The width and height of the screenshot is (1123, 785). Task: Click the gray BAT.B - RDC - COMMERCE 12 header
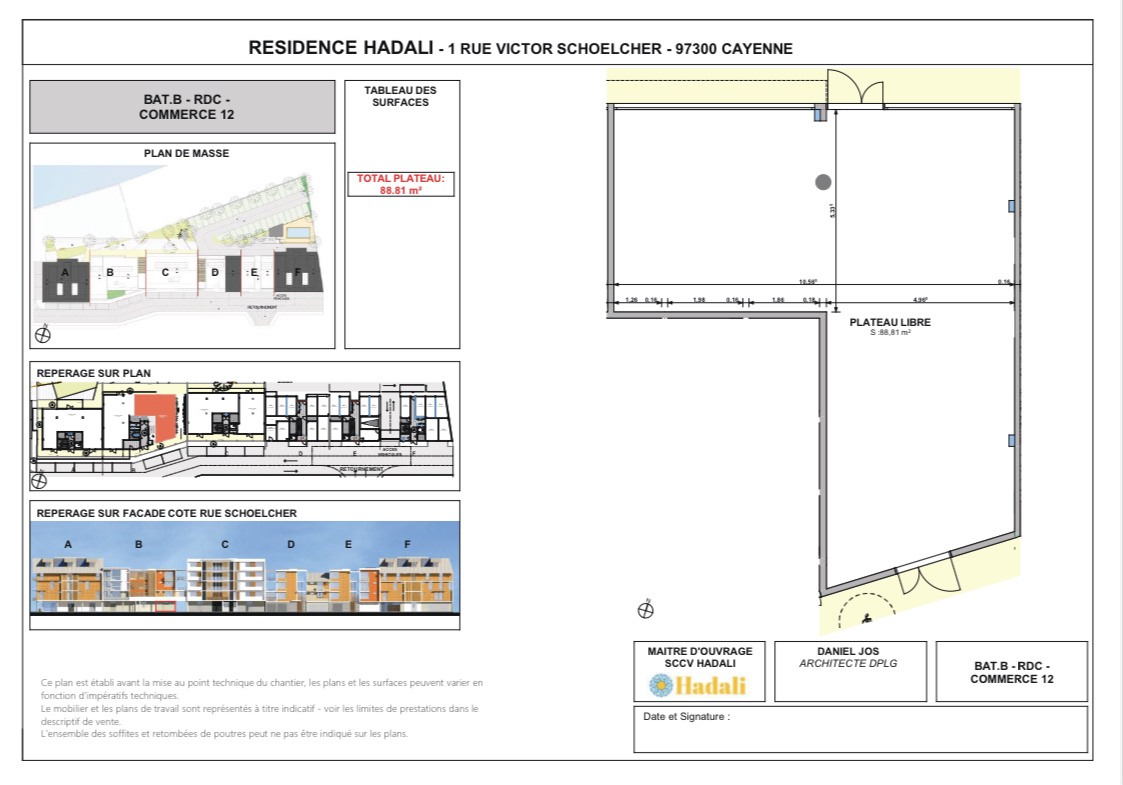182,107
